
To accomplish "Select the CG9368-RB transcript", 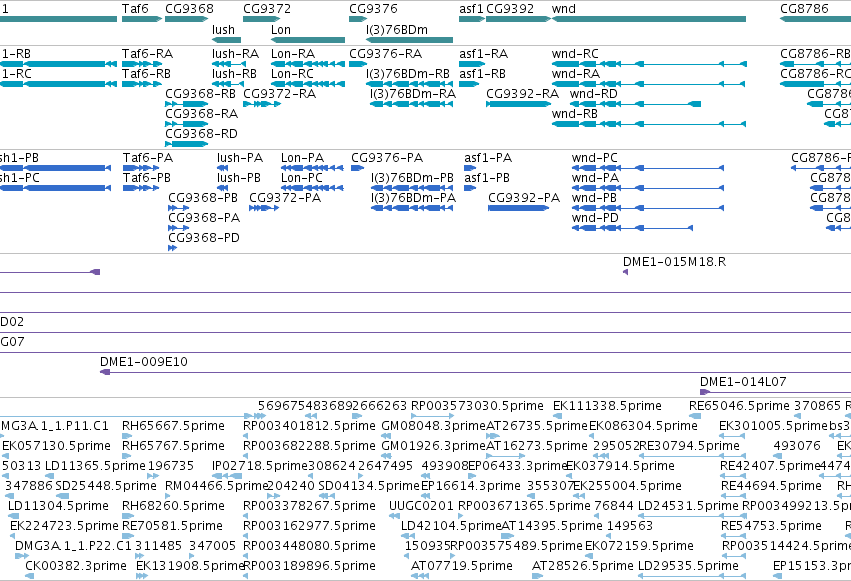I will pos(187,104).
